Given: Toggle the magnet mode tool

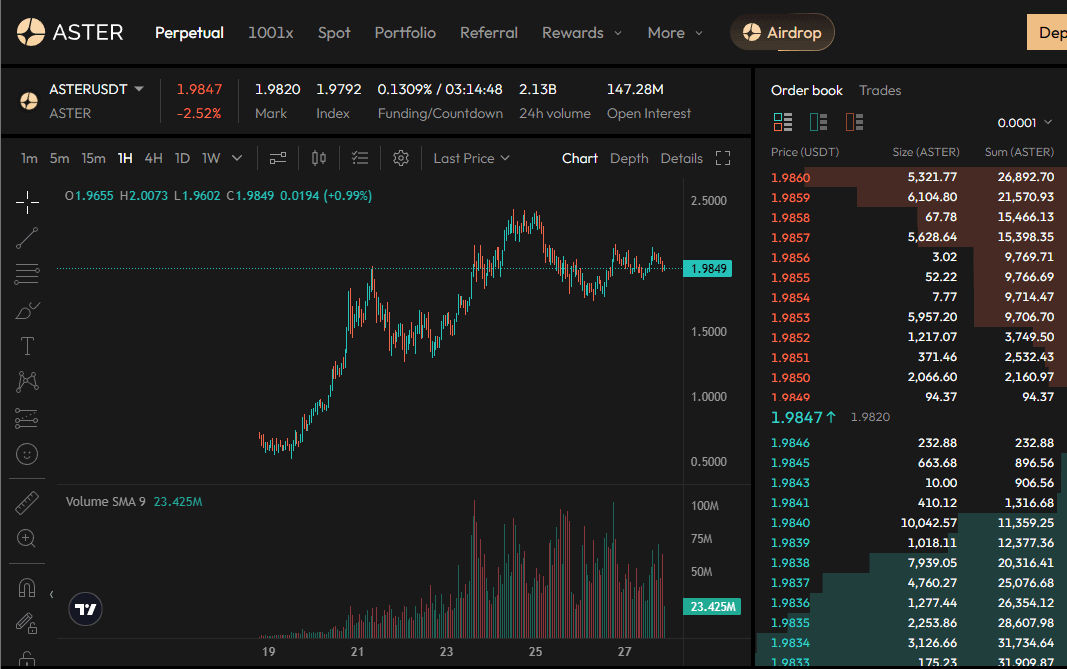Looking at the screenshot, I should tap(27, 587).
